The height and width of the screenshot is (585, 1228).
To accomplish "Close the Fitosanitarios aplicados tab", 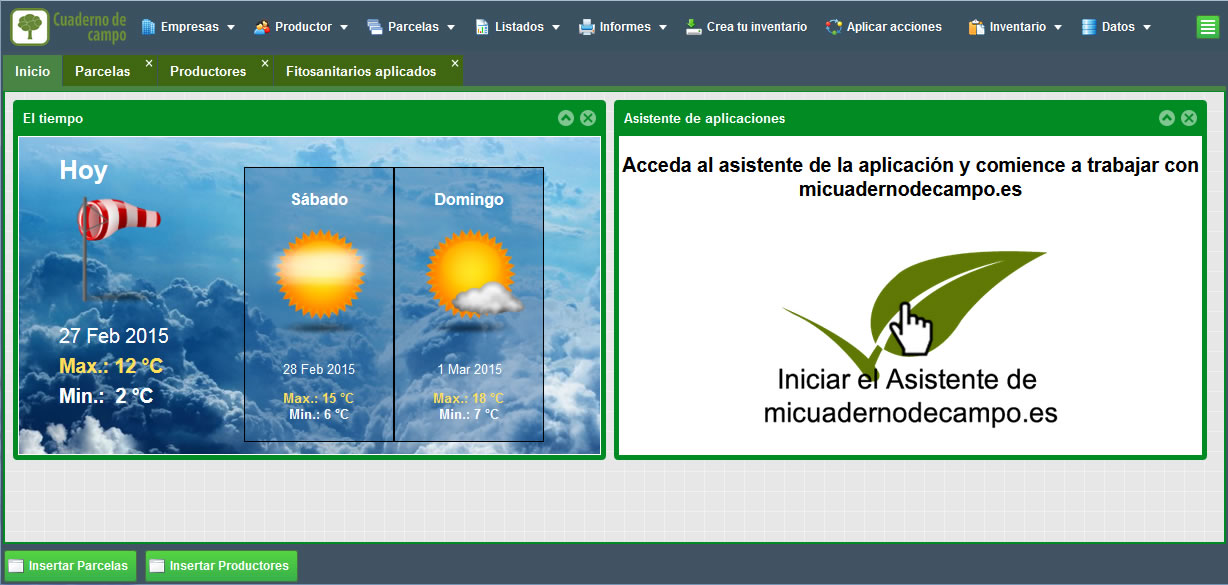I will [x=455, y=63].
